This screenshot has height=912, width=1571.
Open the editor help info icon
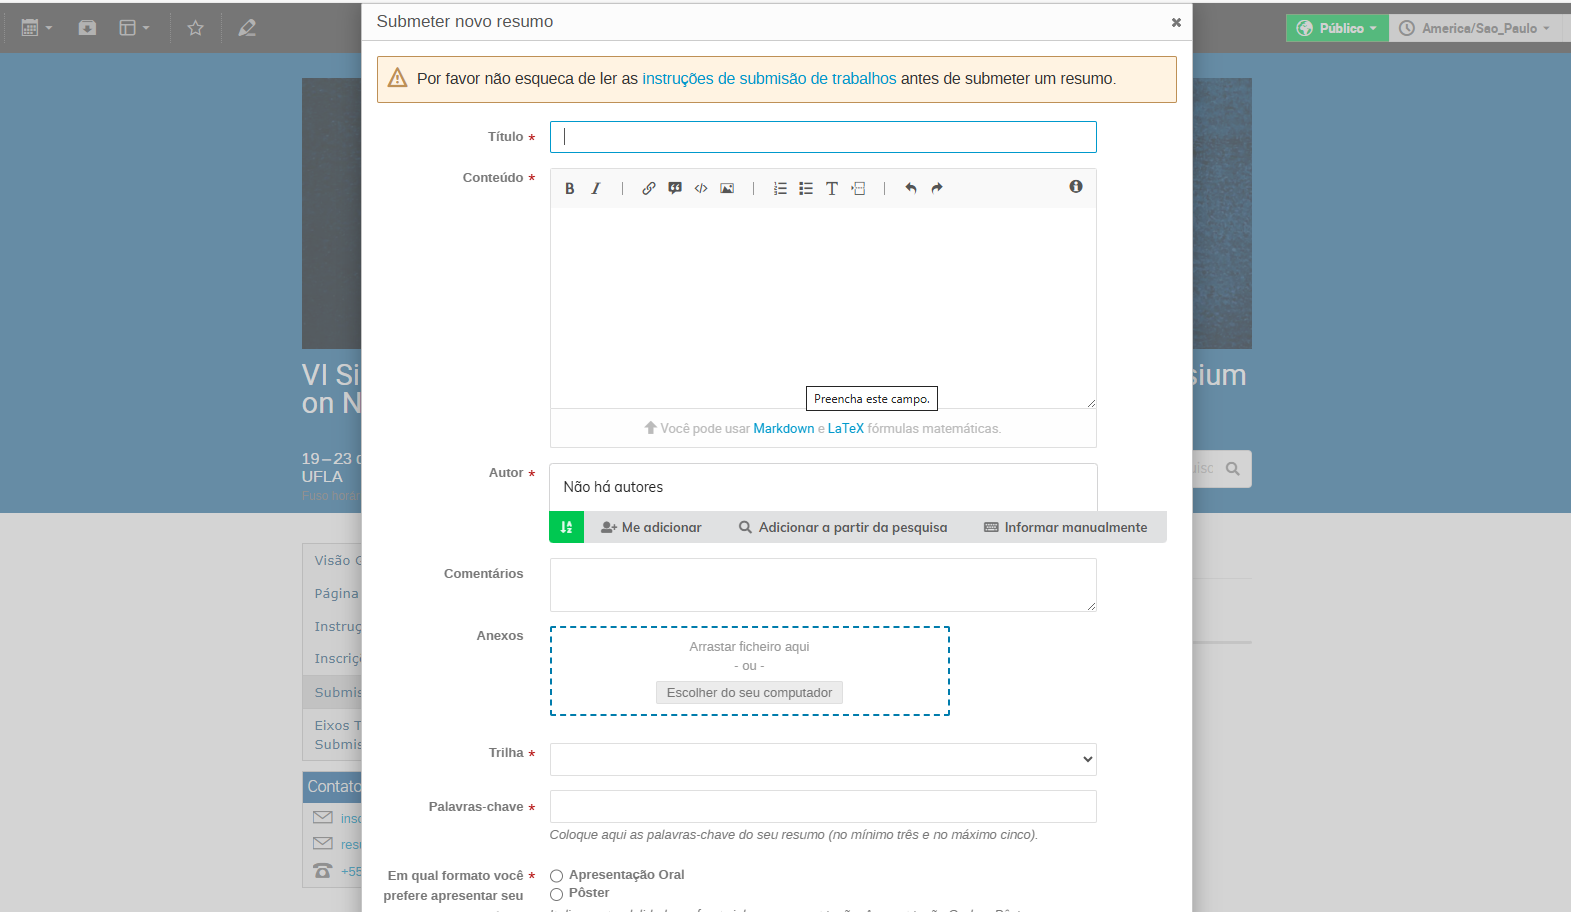[1076, 187]
